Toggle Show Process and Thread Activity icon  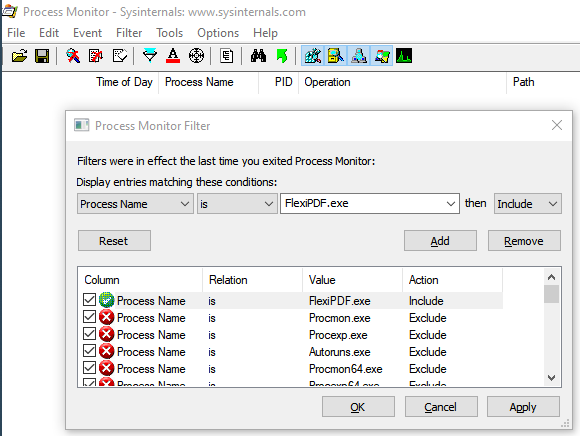click(381, 56)
